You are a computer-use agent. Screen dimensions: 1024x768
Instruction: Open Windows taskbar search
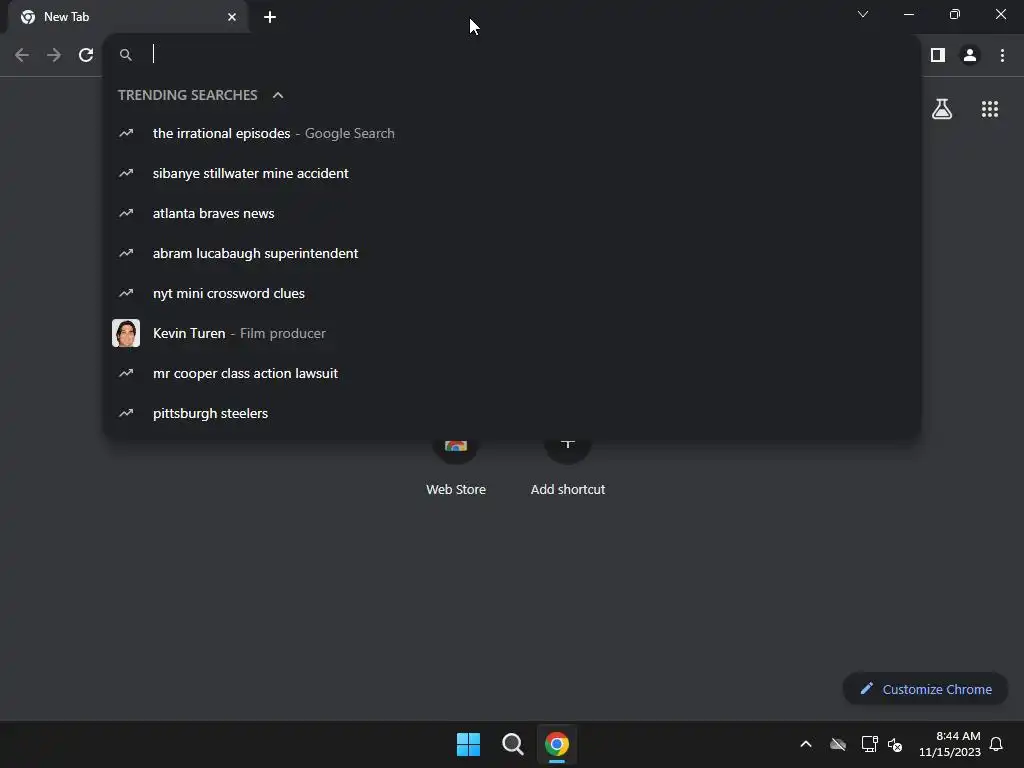tap(513, 744)
